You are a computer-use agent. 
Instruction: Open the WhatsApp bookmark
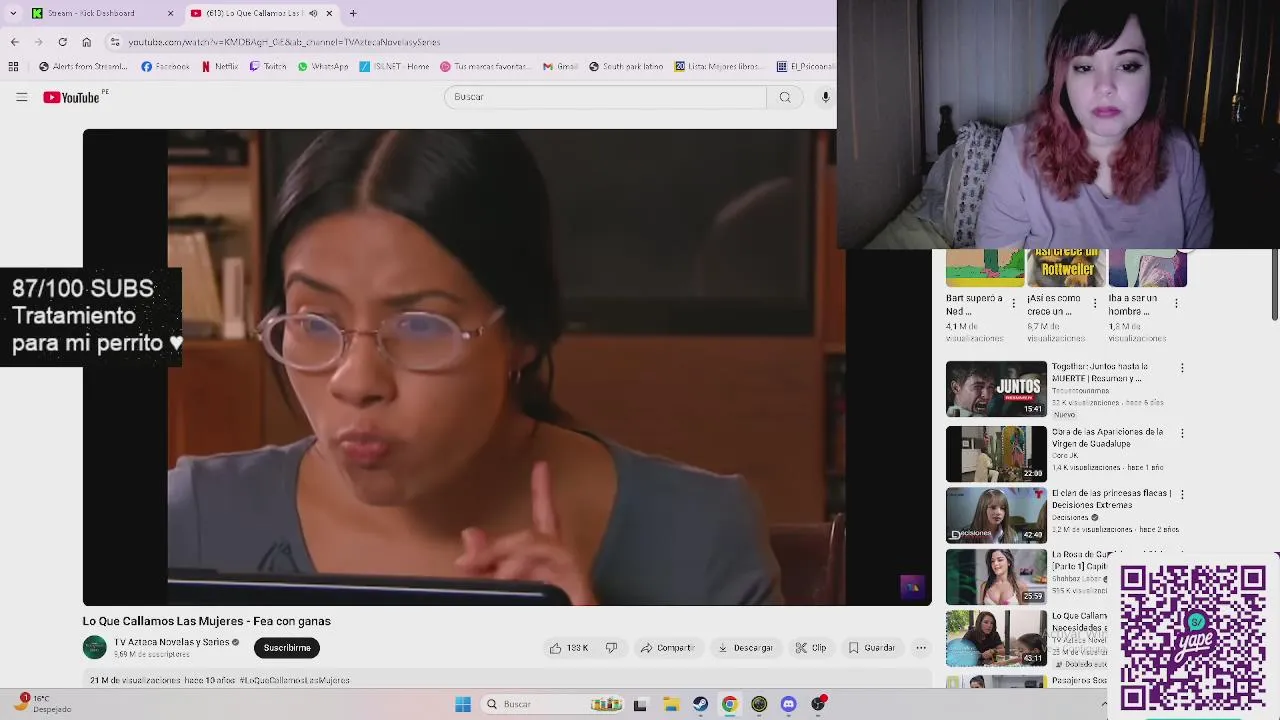[323, 67]
